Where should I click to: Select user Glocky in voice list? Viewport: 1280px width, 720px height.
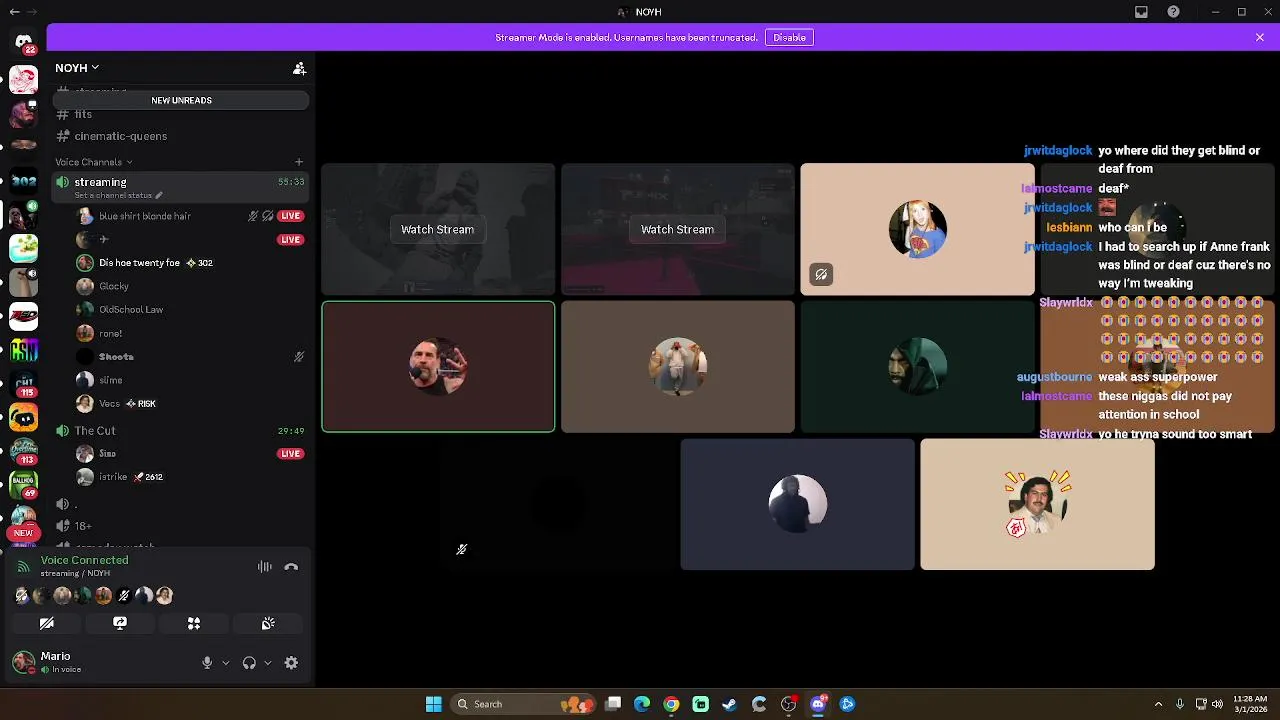pyautogui.click(x=114, y=286)
